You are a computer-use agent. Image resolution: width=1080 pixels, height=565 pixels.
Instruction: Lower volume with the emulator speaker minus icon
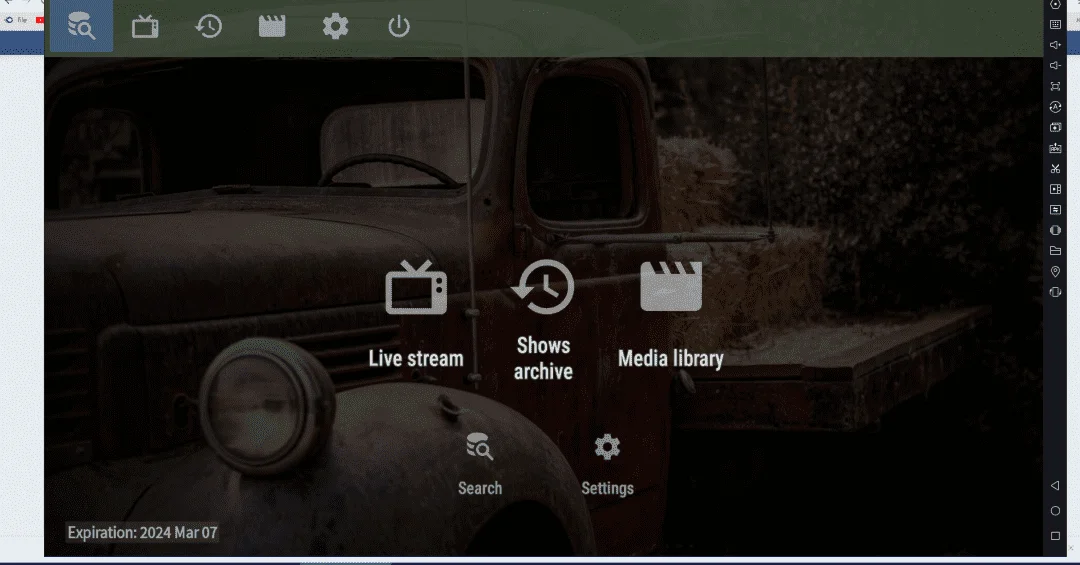pos(1055,65)
